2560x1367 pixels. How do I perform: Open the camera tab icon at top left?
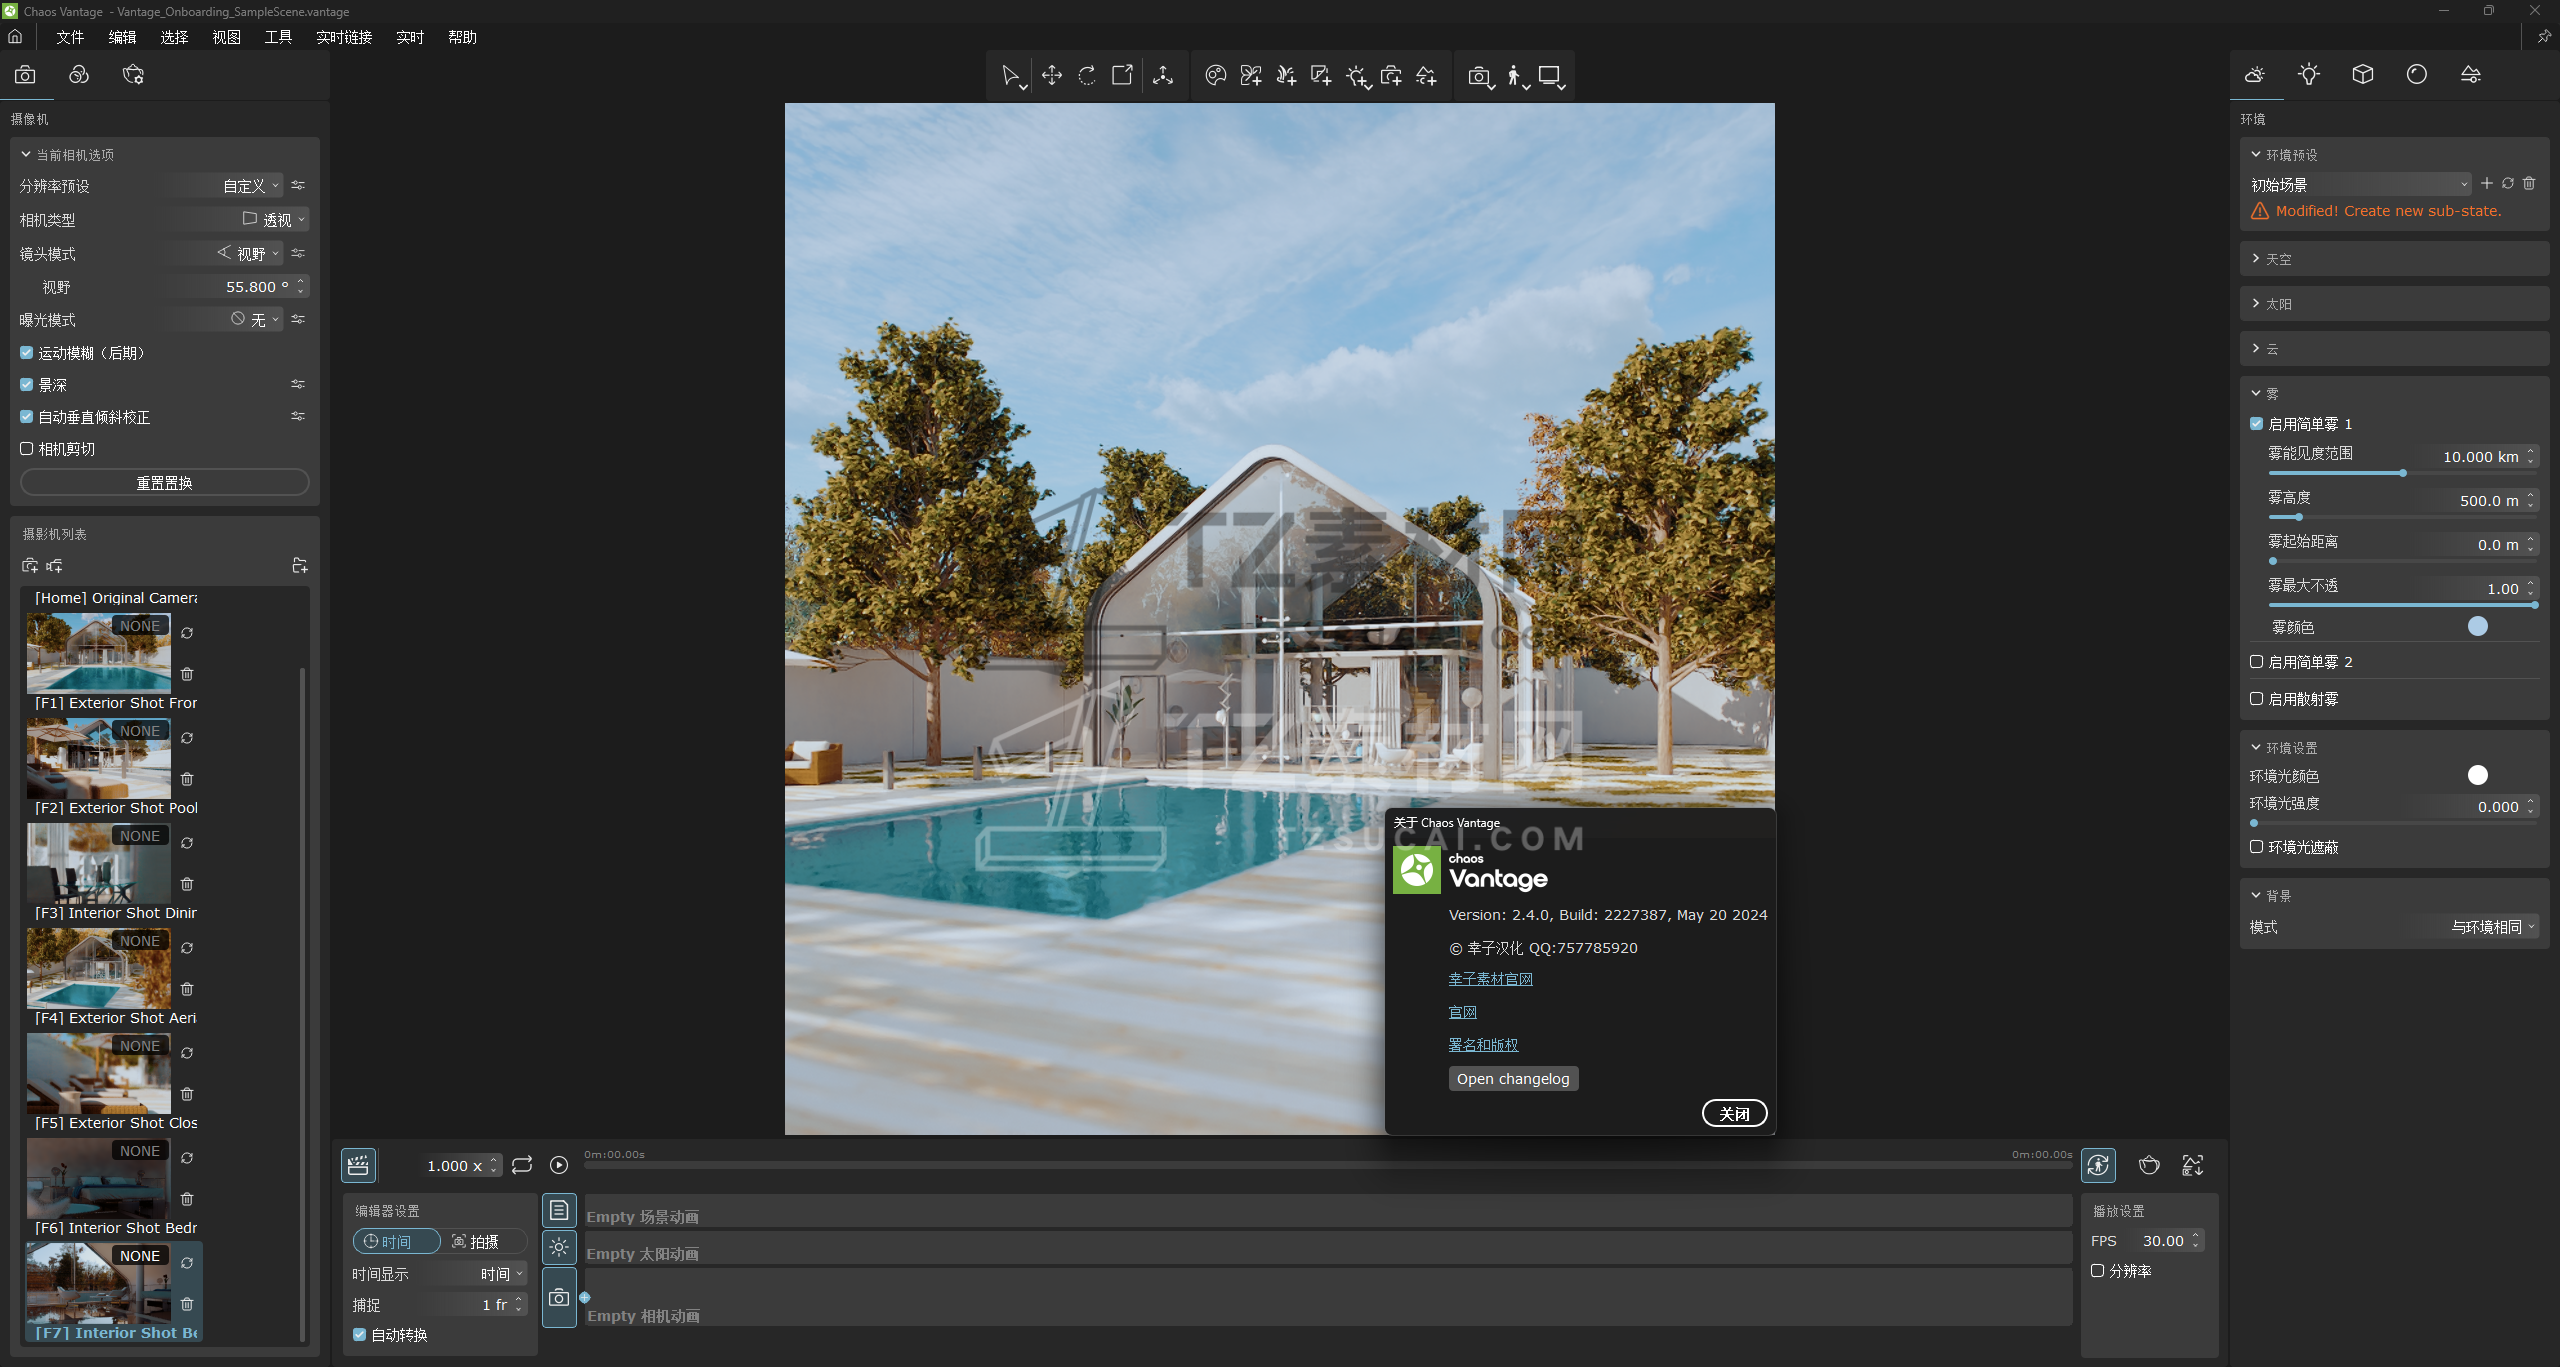(x=25, y=75)
